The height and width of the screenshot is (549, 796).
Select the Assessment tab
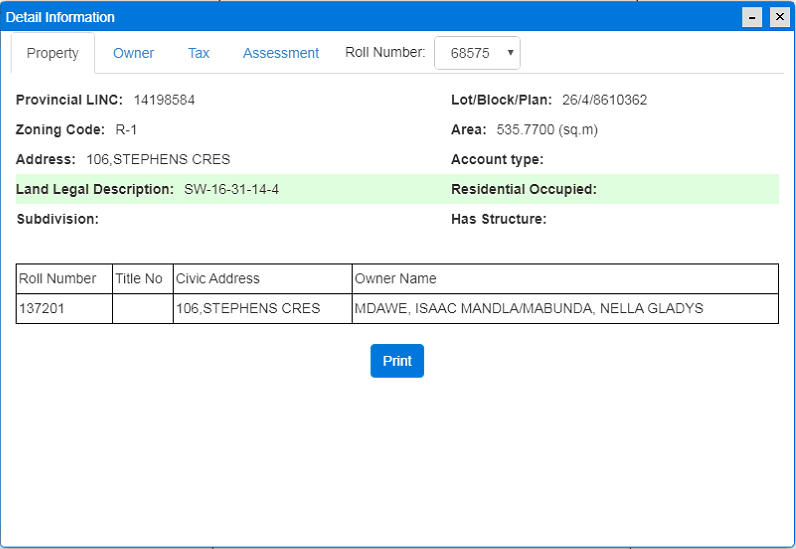[x=281, y=53]
